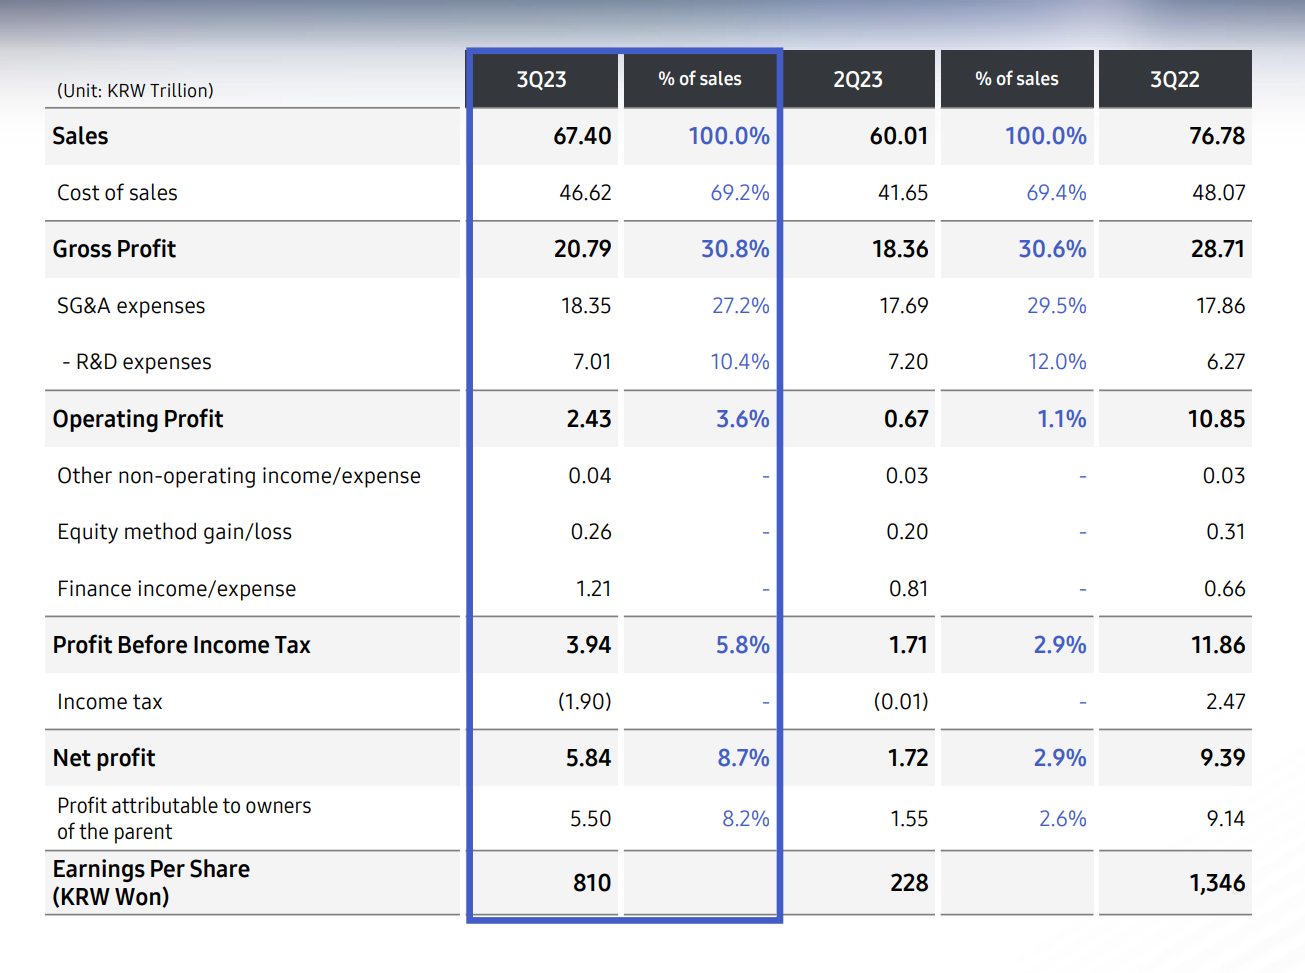The image size is (1305, 973).
Task: Click the 2Q23 column header
Action: tap(858, 80)
